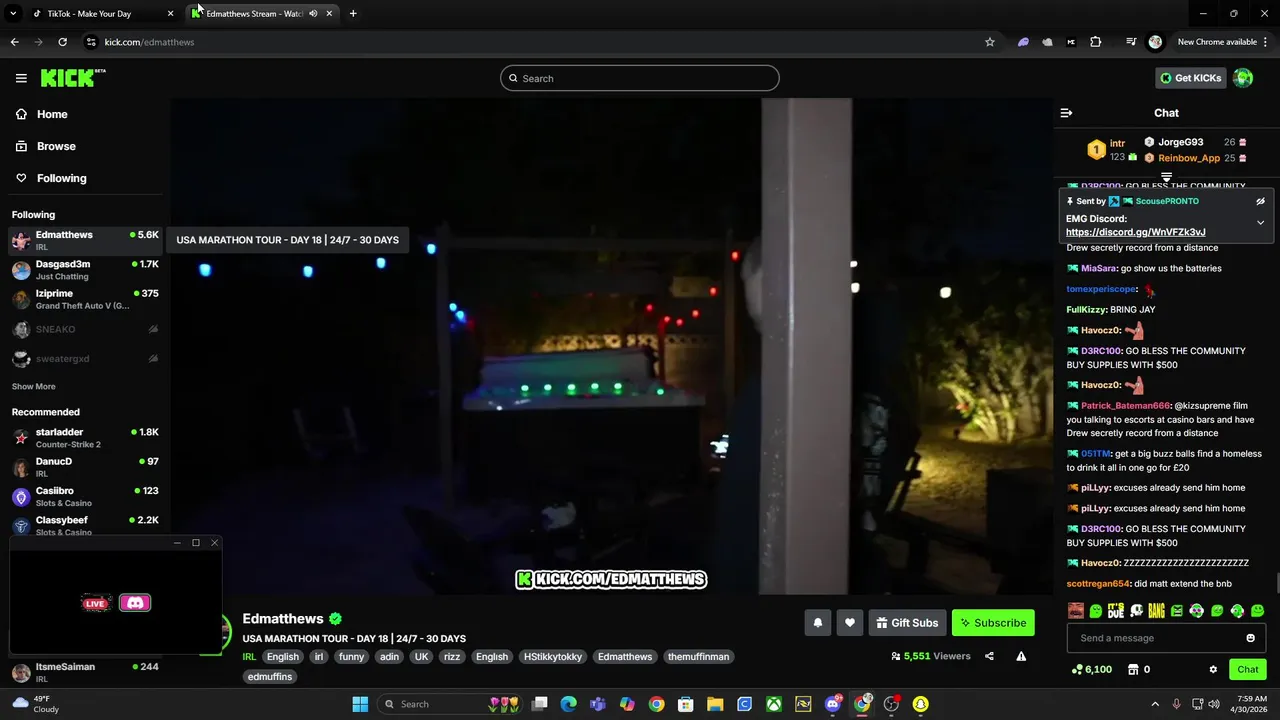Open Casiibro recommended channel
This screenshot has height=720, width=1280.
pyautogui.click(x=85, y=496)
